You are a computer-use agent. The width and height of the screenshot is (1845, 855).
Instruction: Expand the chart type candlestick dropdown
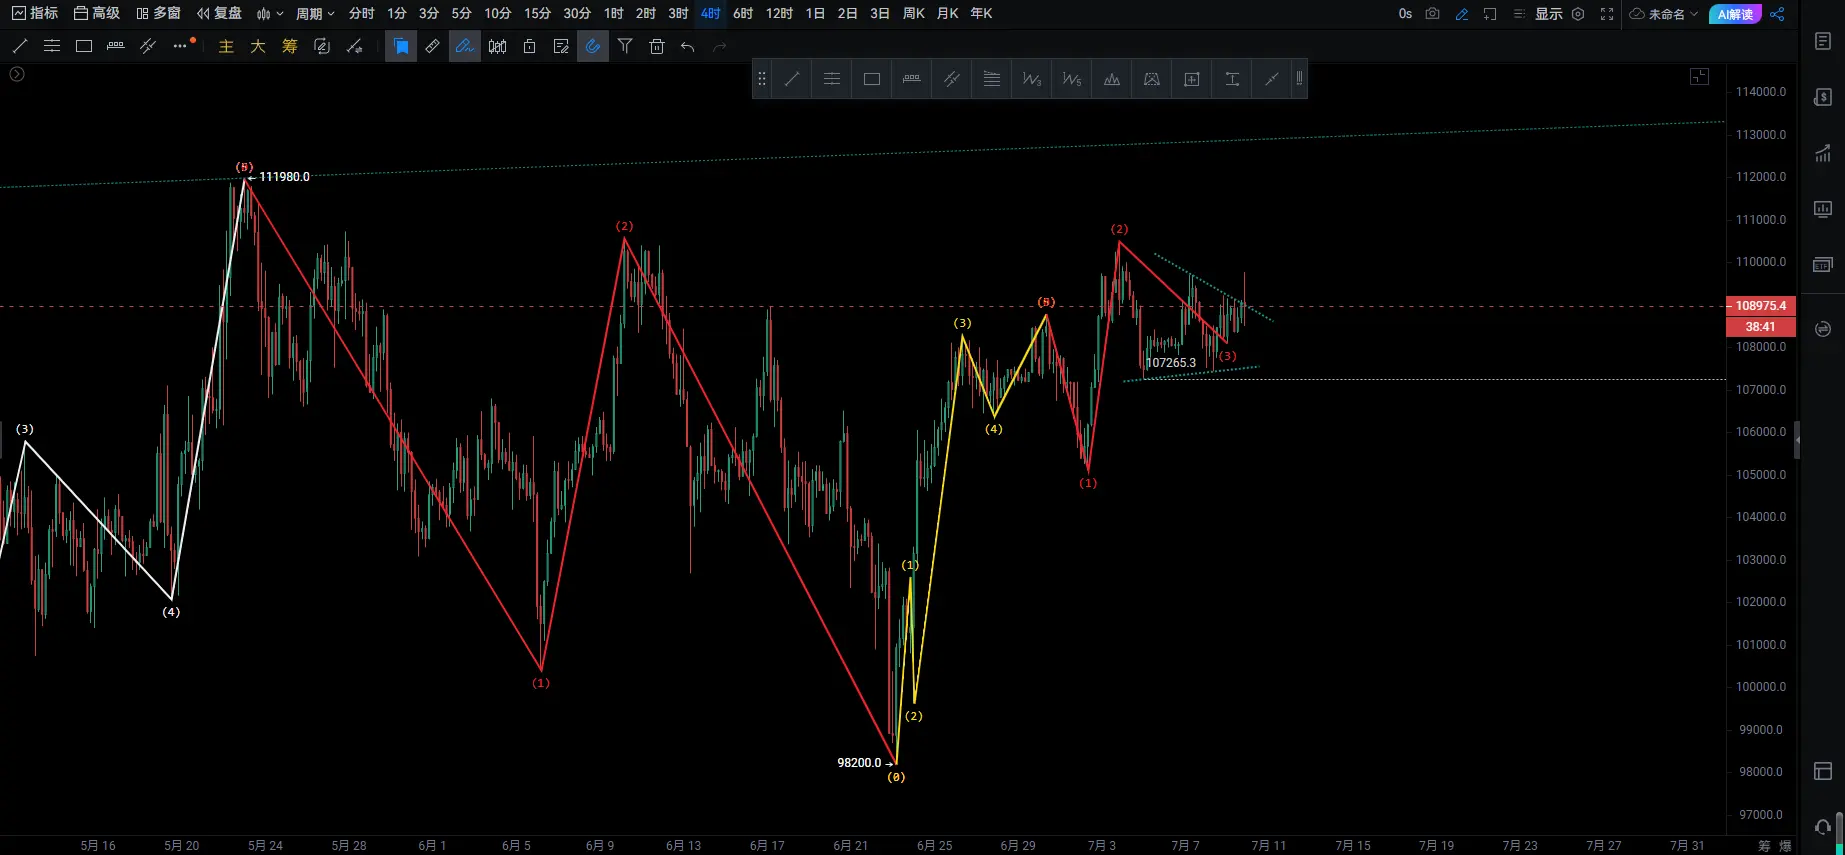click(x=270, y=13)
